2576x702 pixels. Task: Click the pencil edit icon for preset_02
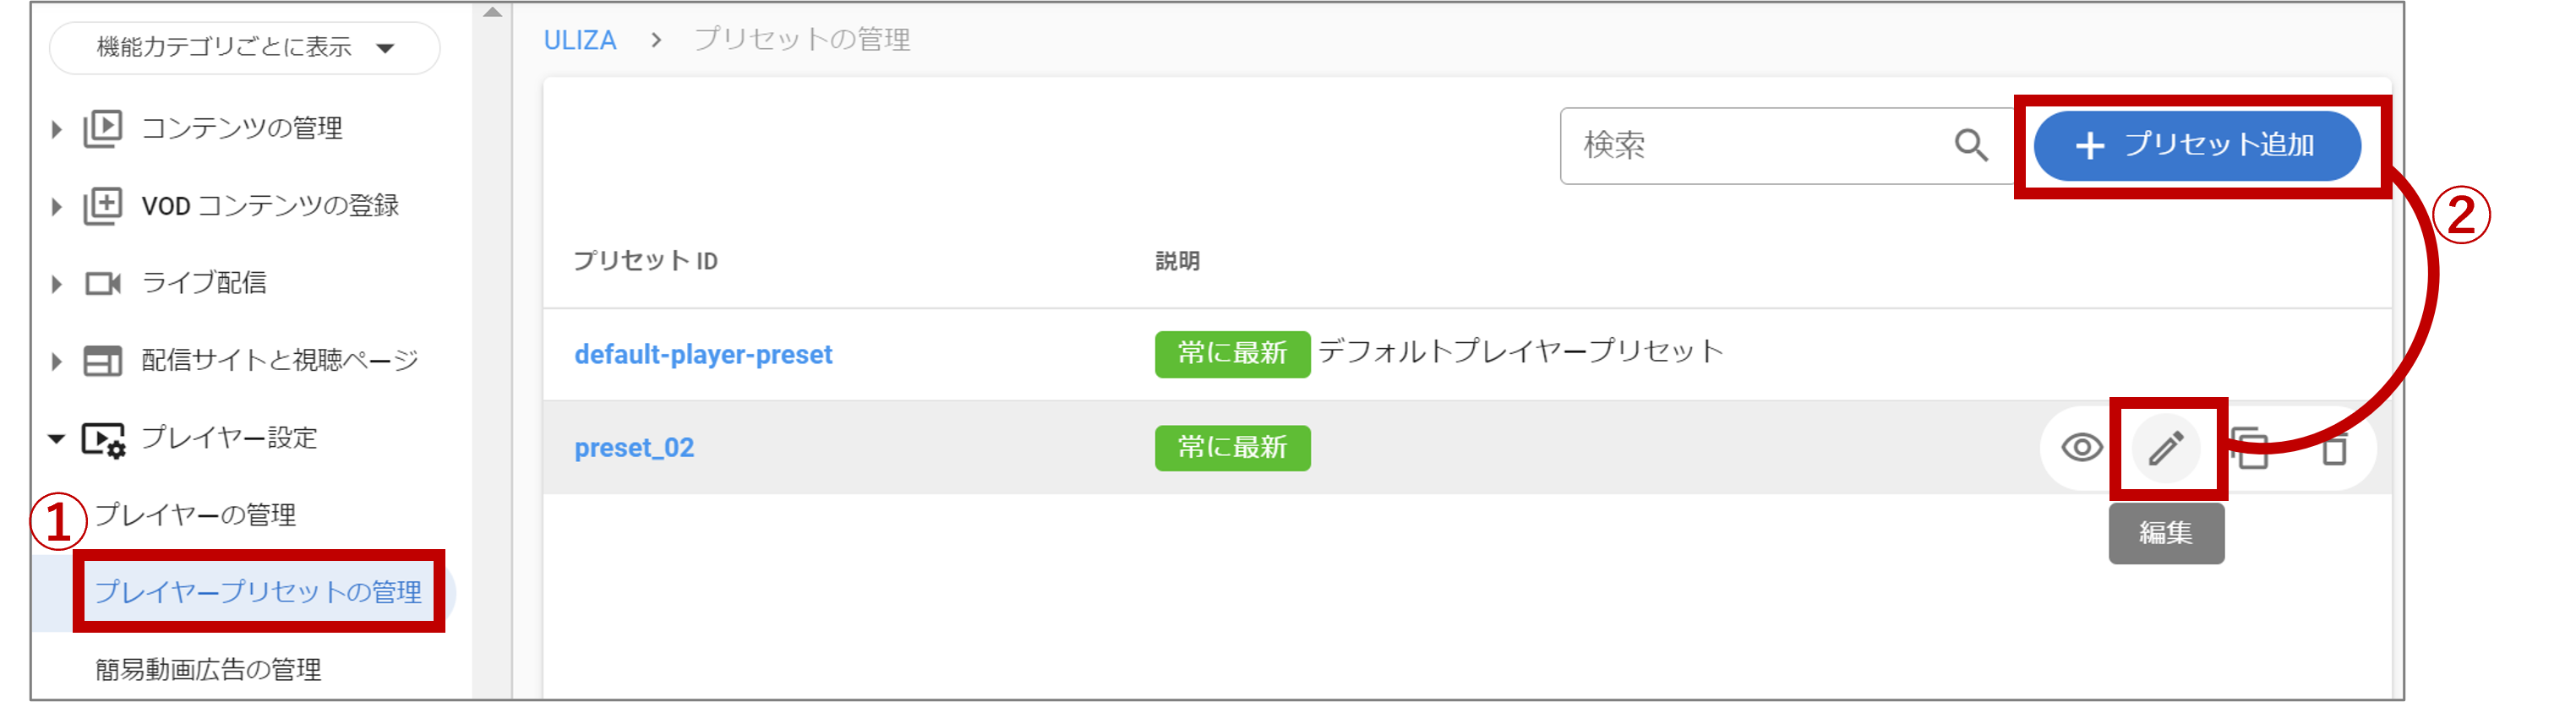coord(2166,448)
